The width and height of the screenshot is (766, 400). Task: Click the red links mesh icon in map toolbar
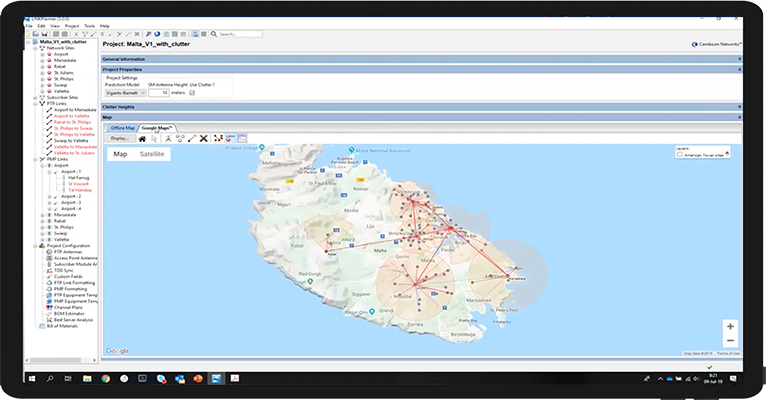[x=218, y=139]
